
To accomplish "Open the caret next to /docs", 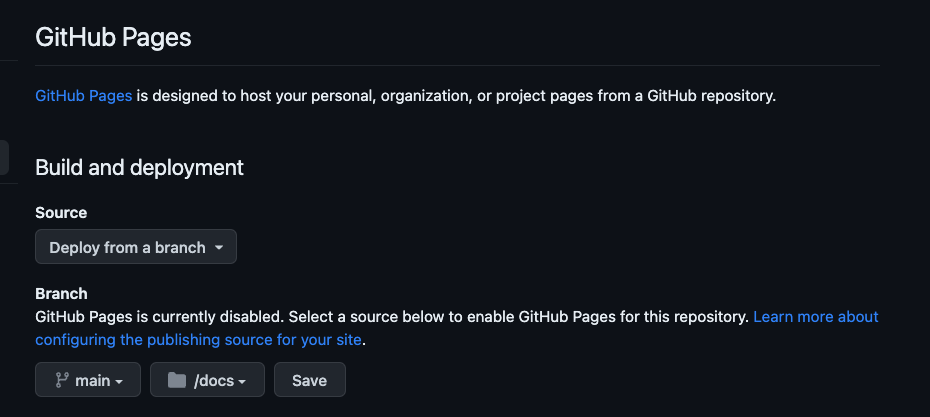I will point(242,381).
